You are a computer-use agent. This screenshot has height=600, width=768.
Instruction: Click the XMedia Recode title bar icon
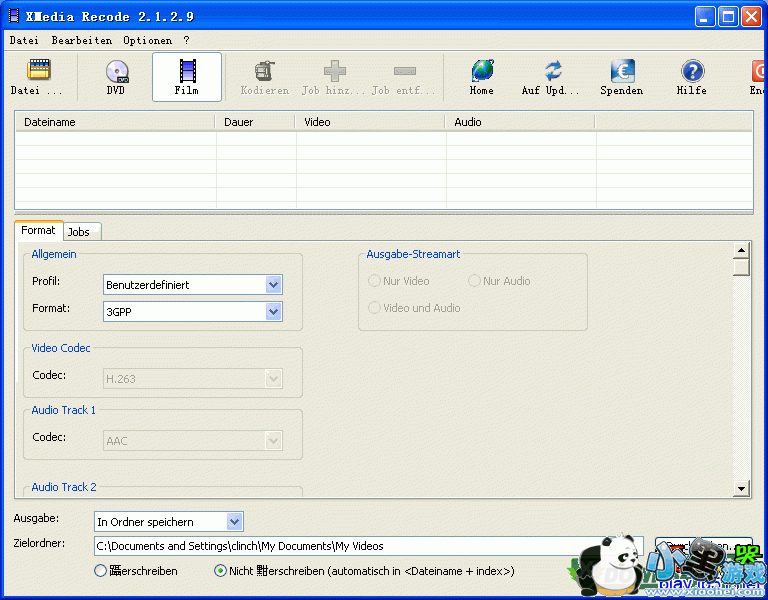[14, 16]
